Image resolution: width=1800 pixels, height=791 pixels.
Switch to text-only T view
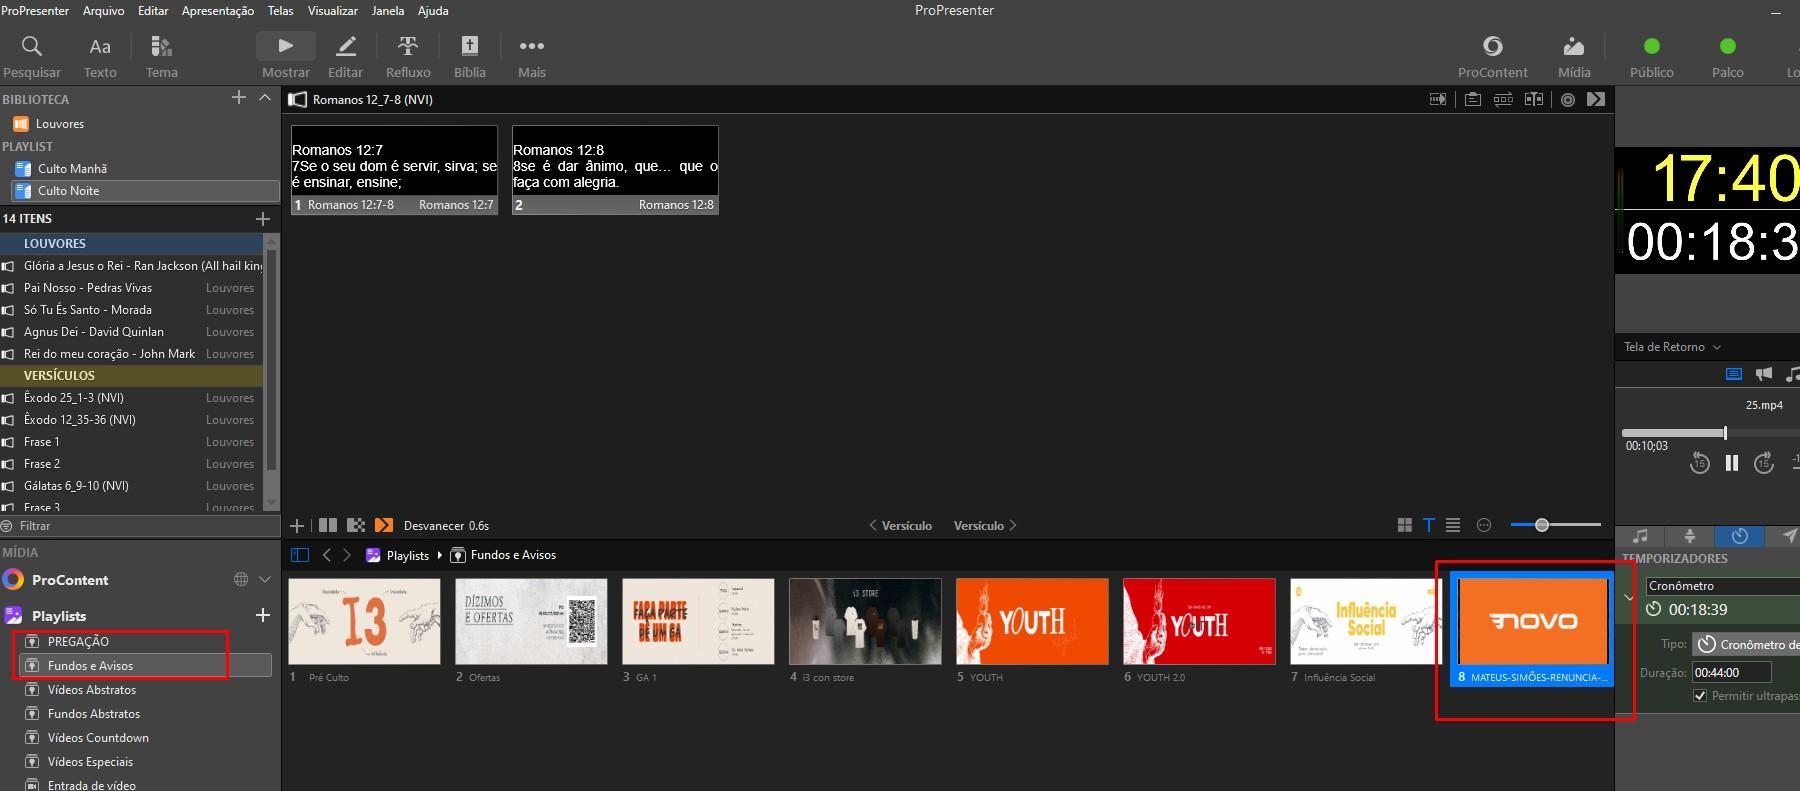coord(1429,525)
